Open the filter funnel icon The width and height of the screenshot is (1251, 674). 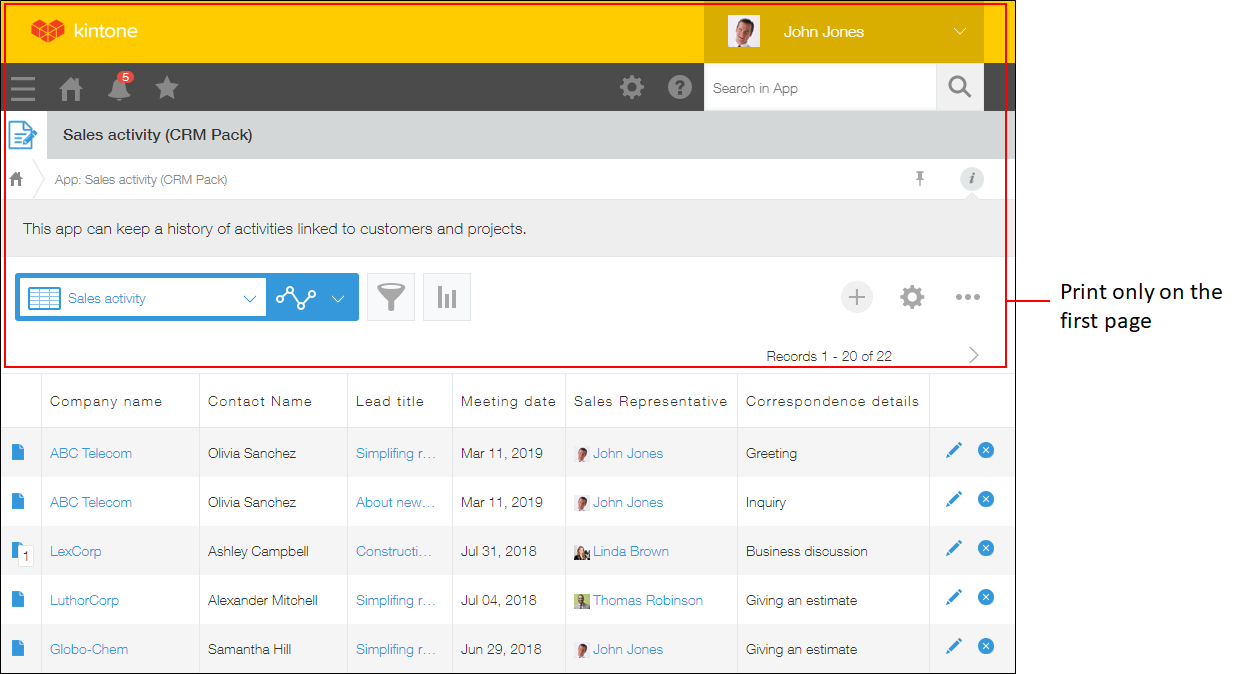(x=391, y=298)
